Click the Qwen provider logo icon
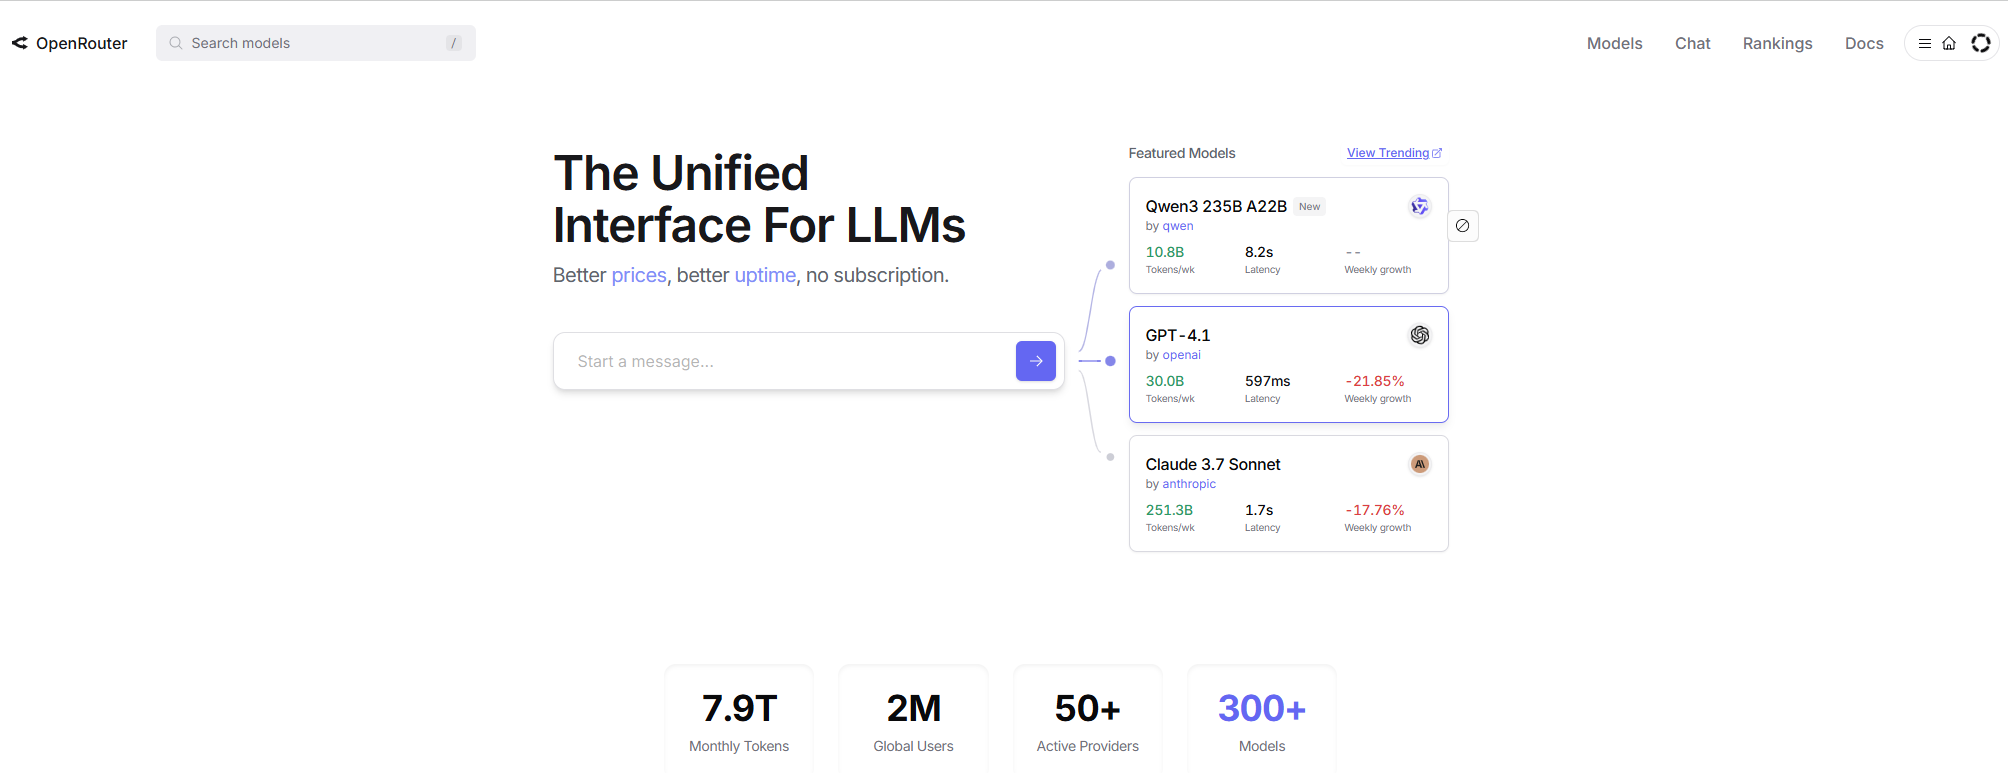Image resolution: width=2008 pixels, height=773 pixels. (x=1419, y=206)
